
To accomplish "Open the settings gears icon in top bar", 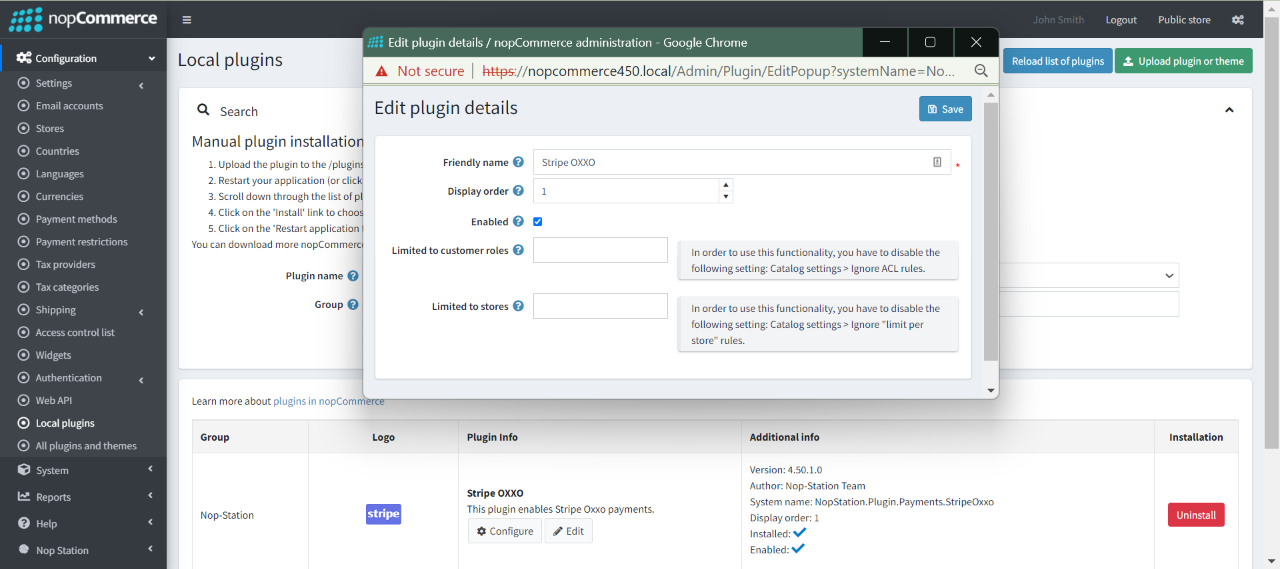I will pos(1238,20).
